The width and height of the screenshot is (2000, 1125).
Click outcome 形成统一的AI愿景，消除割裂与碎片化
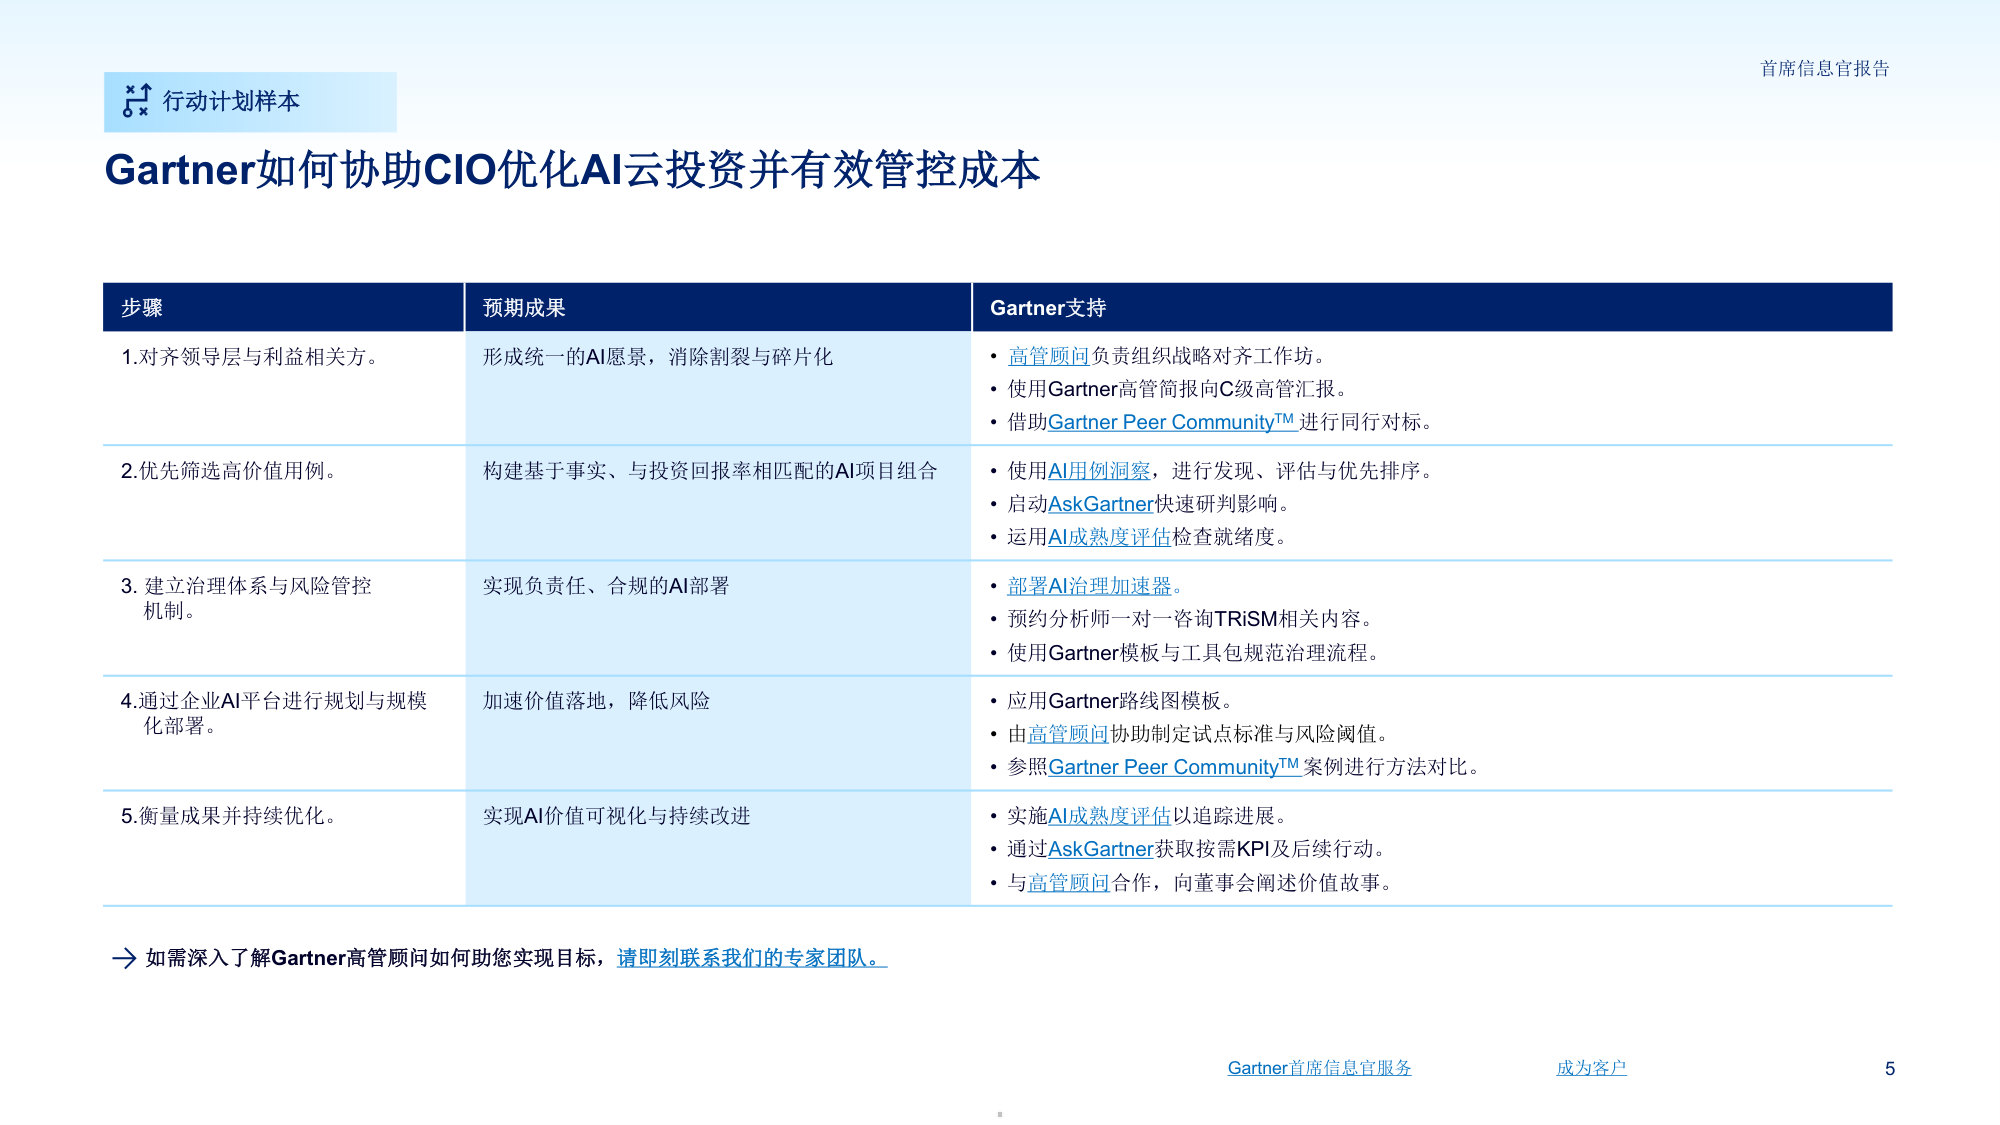point(657,357)
